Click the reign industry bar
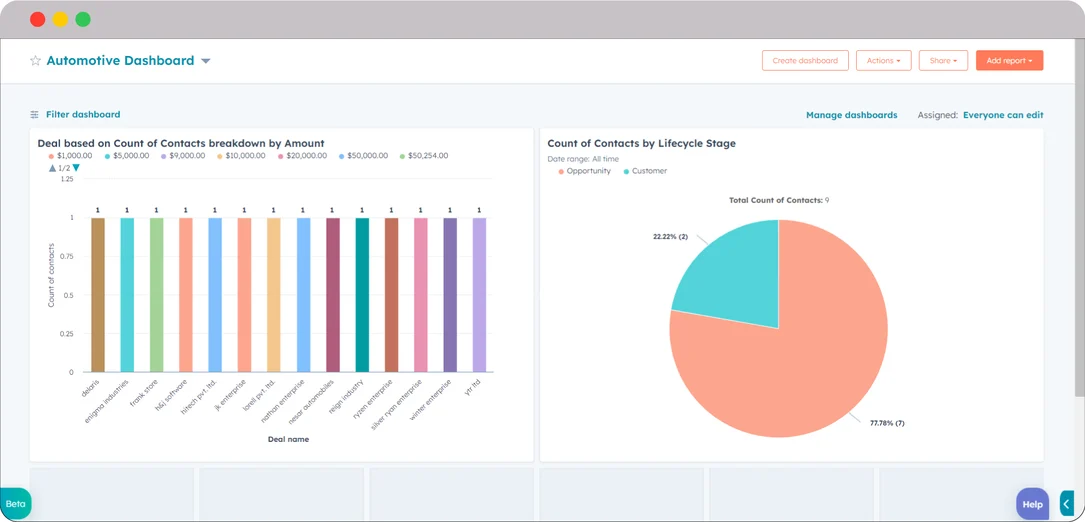The height and width of the screenshot is (522, 1085). point(362,295)
